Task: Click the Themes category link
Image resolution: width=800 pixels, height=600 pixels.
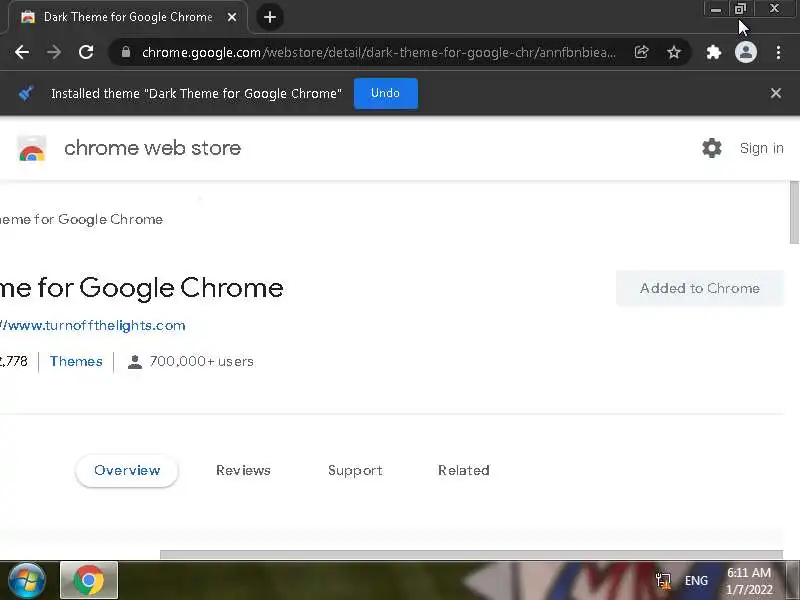Action: [x=76, y=361]
